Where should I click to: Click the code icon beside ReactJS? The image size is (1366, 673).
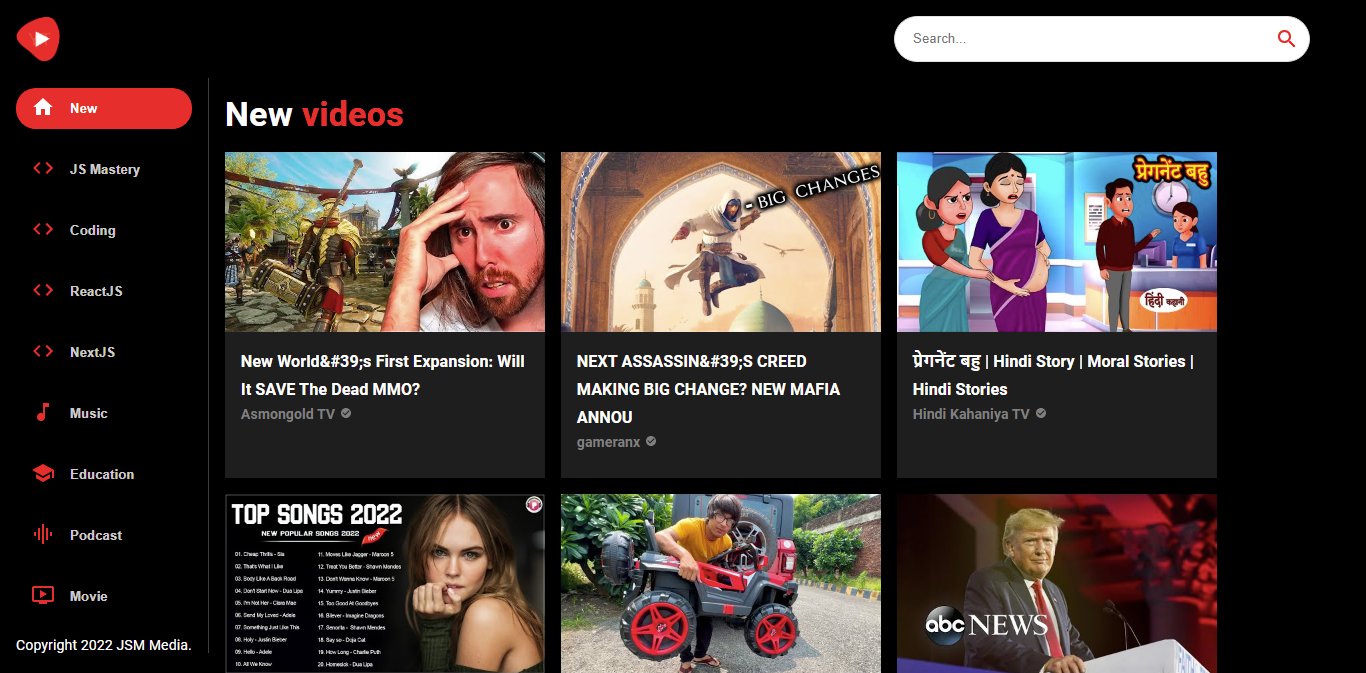(x=43, y=291)
